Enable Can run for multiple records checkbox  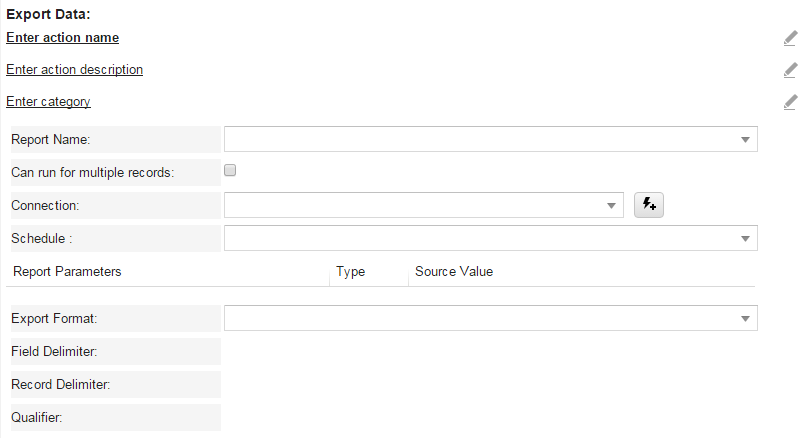[230, 171]
